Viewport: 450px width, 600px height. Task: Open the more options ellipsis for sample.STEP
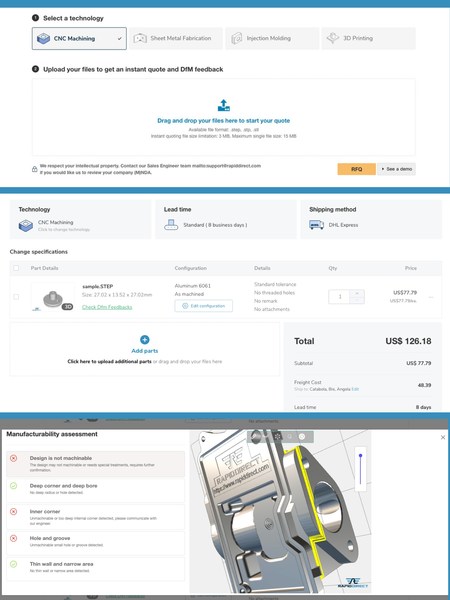pos(431,297)
